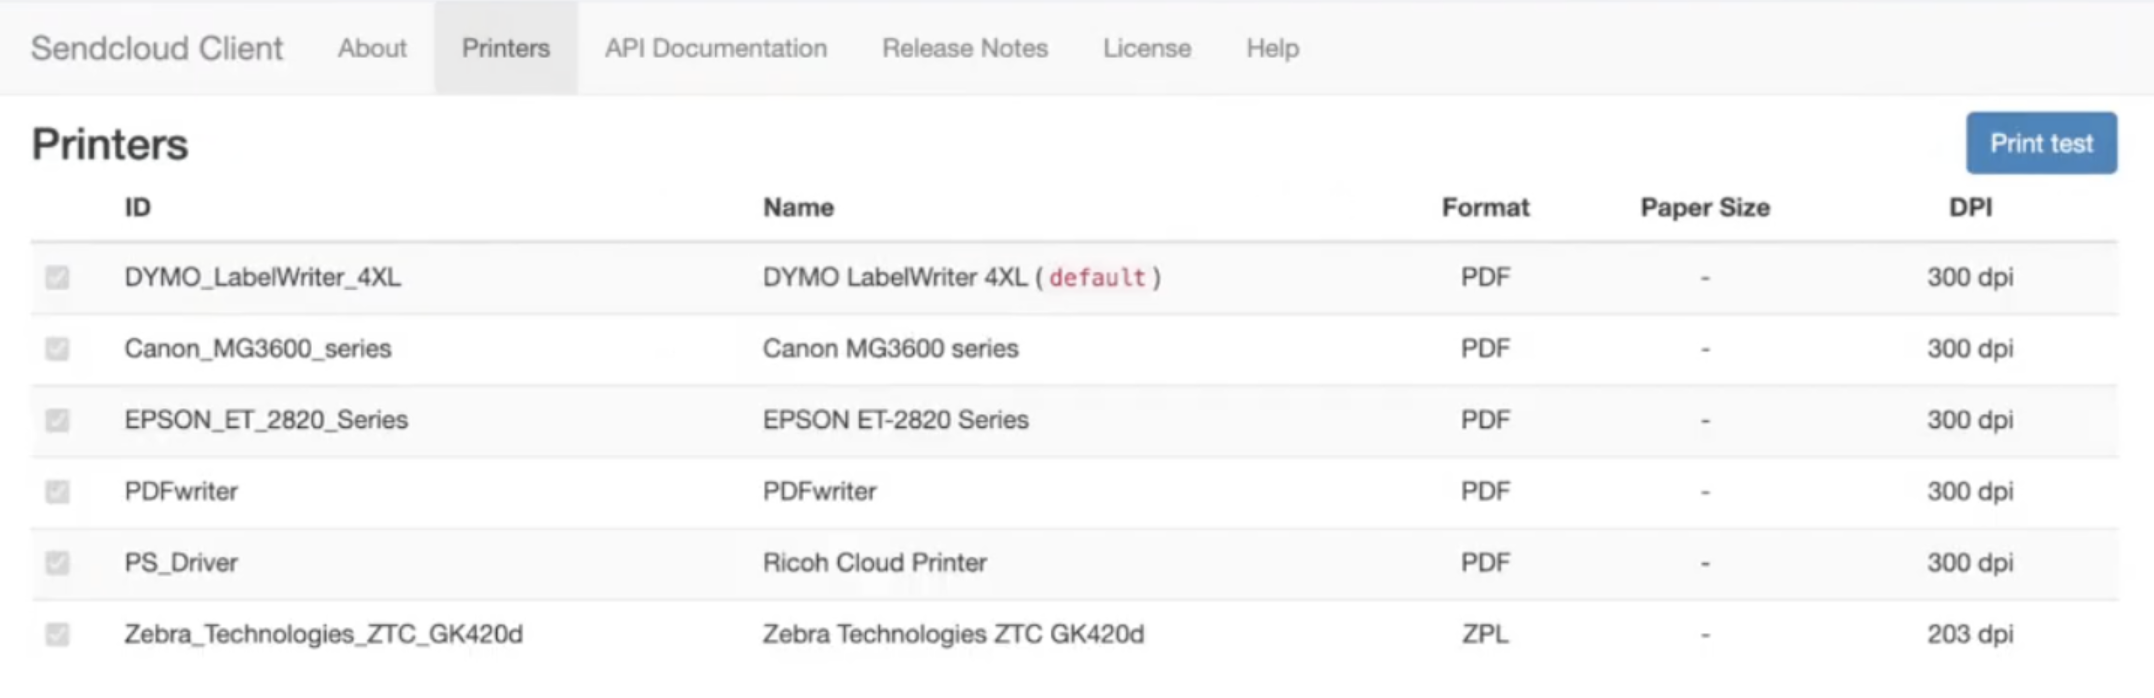
Task: Toggle checkbox for EPSON_ET_2820_Series printer
Action: click(57, 420)
